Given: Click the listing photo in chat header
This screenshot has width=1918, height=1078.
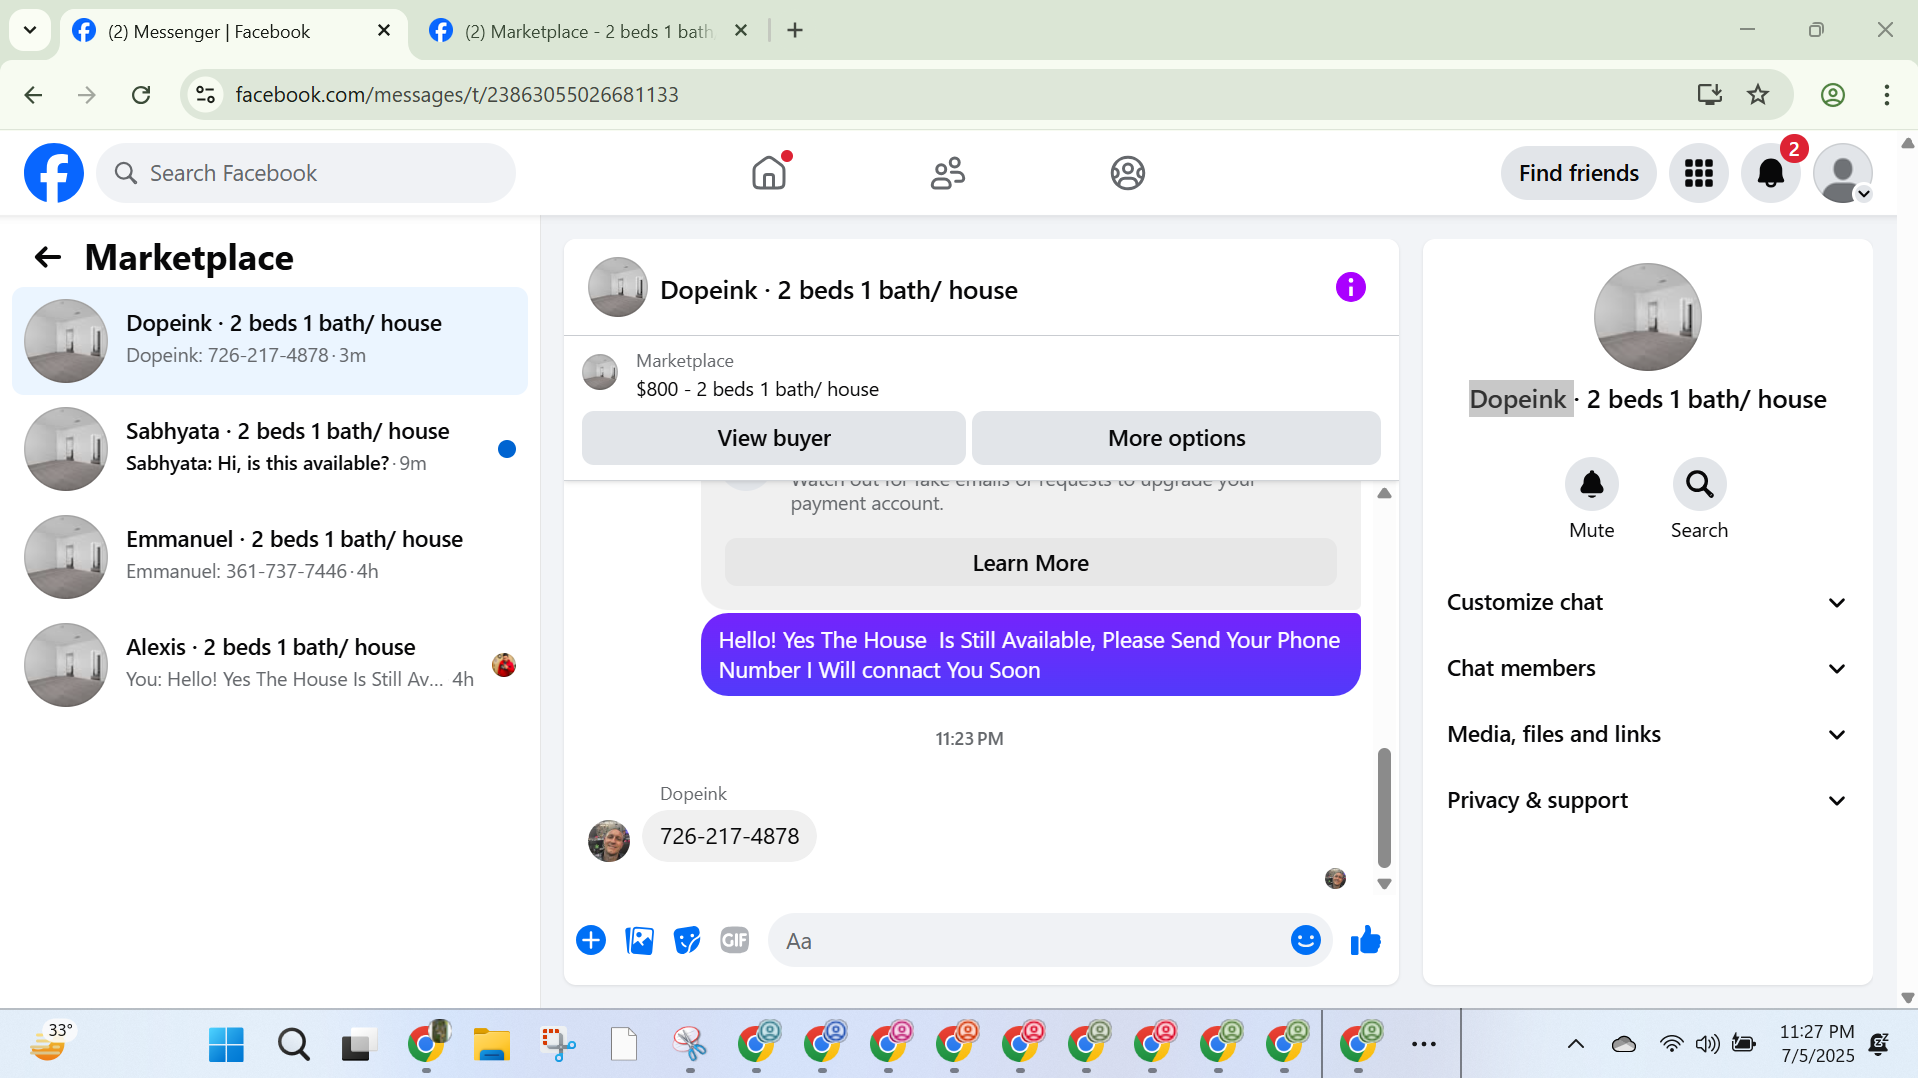Looking at the screenshot, I should (x=617, y=287).
